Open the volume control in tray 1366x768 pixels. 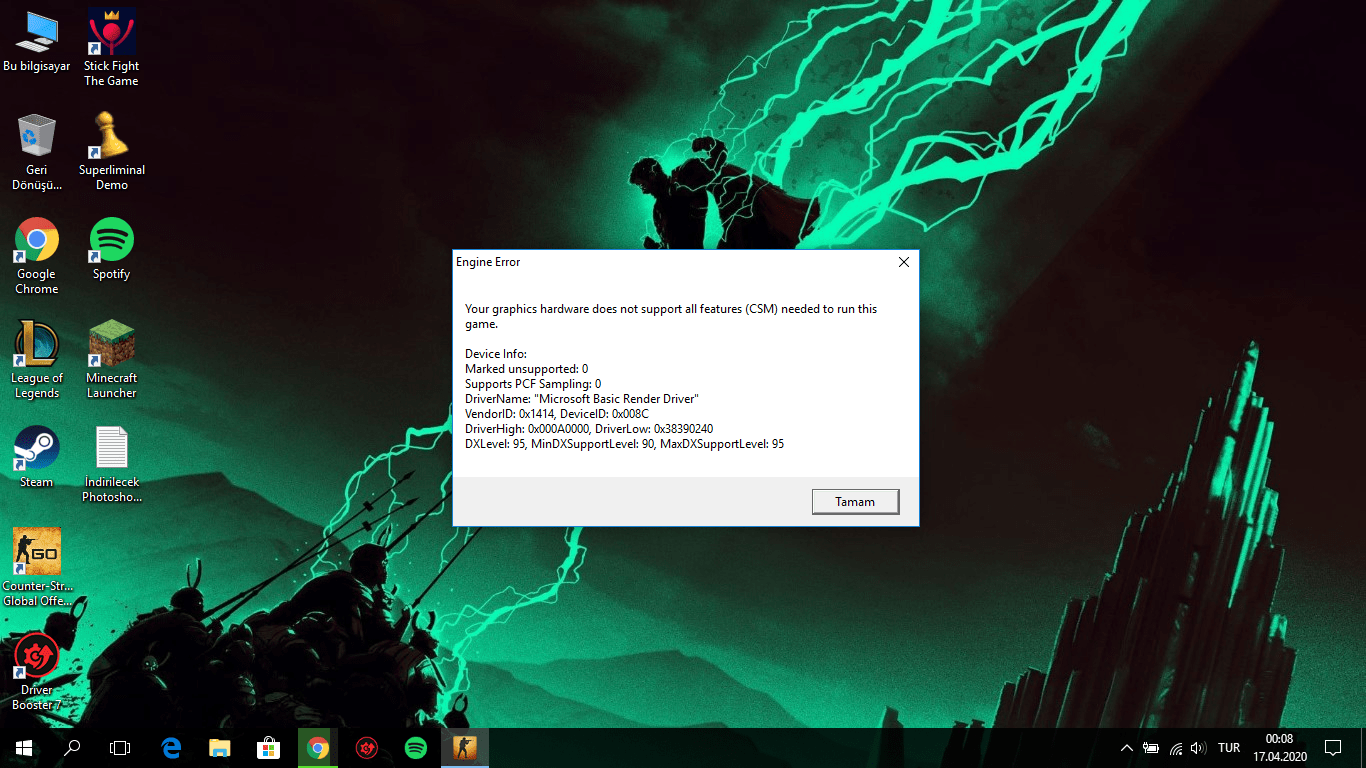(1199, 748)
